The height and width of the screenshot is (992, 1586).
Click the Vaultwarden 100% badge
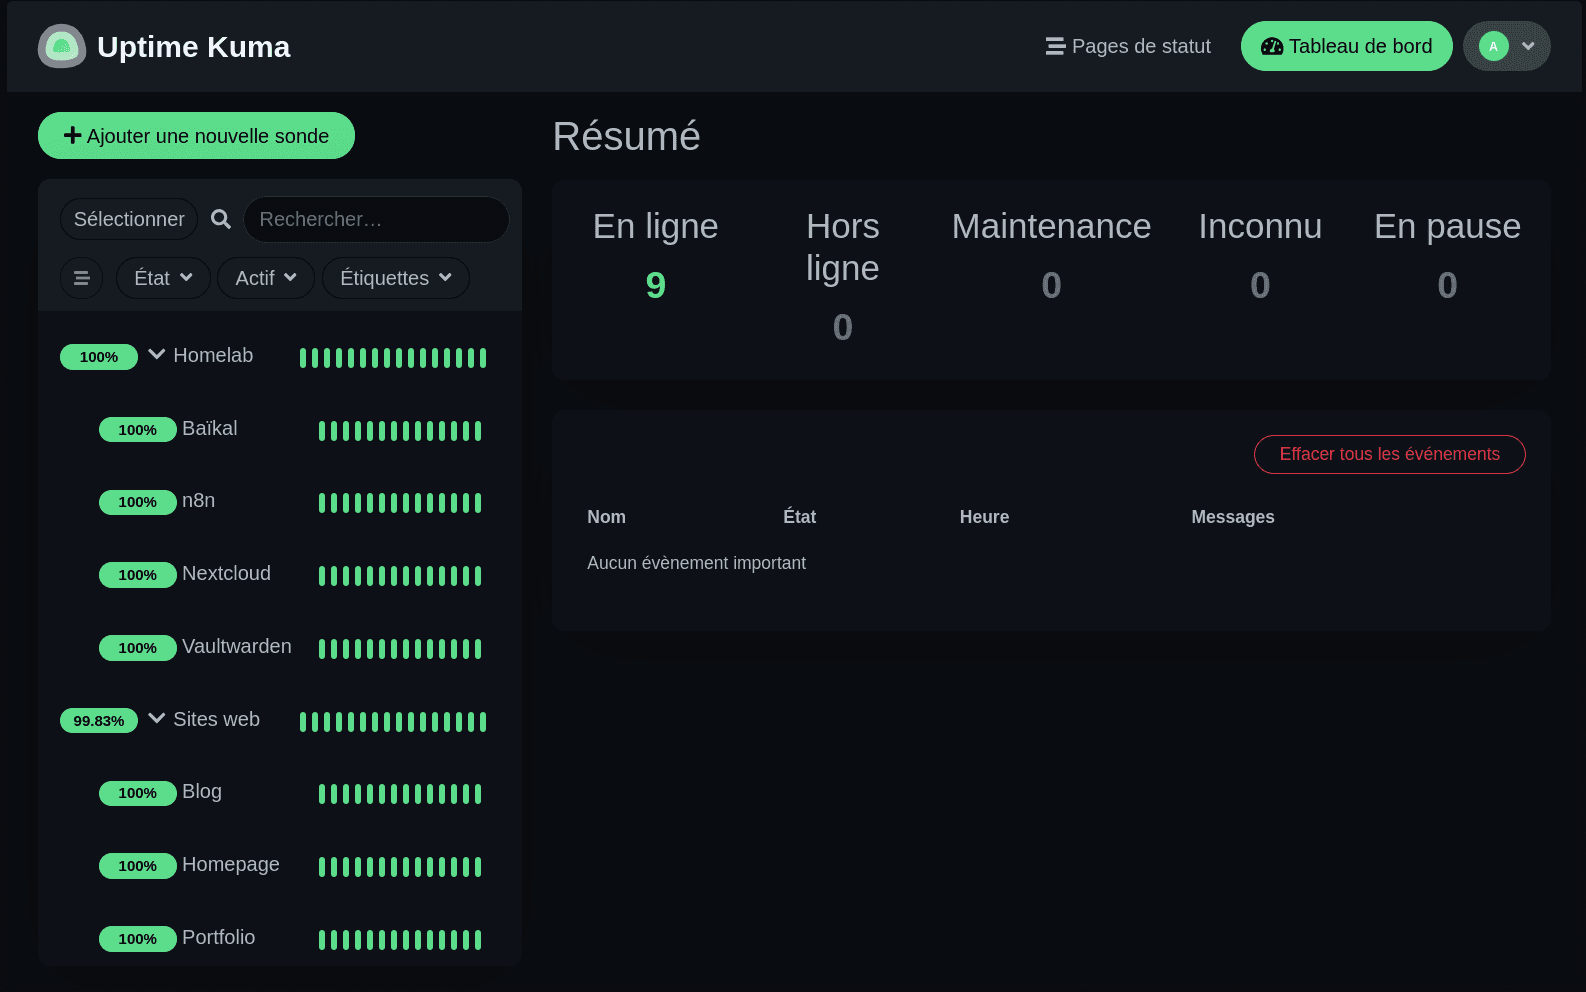(x=138, y=648)
